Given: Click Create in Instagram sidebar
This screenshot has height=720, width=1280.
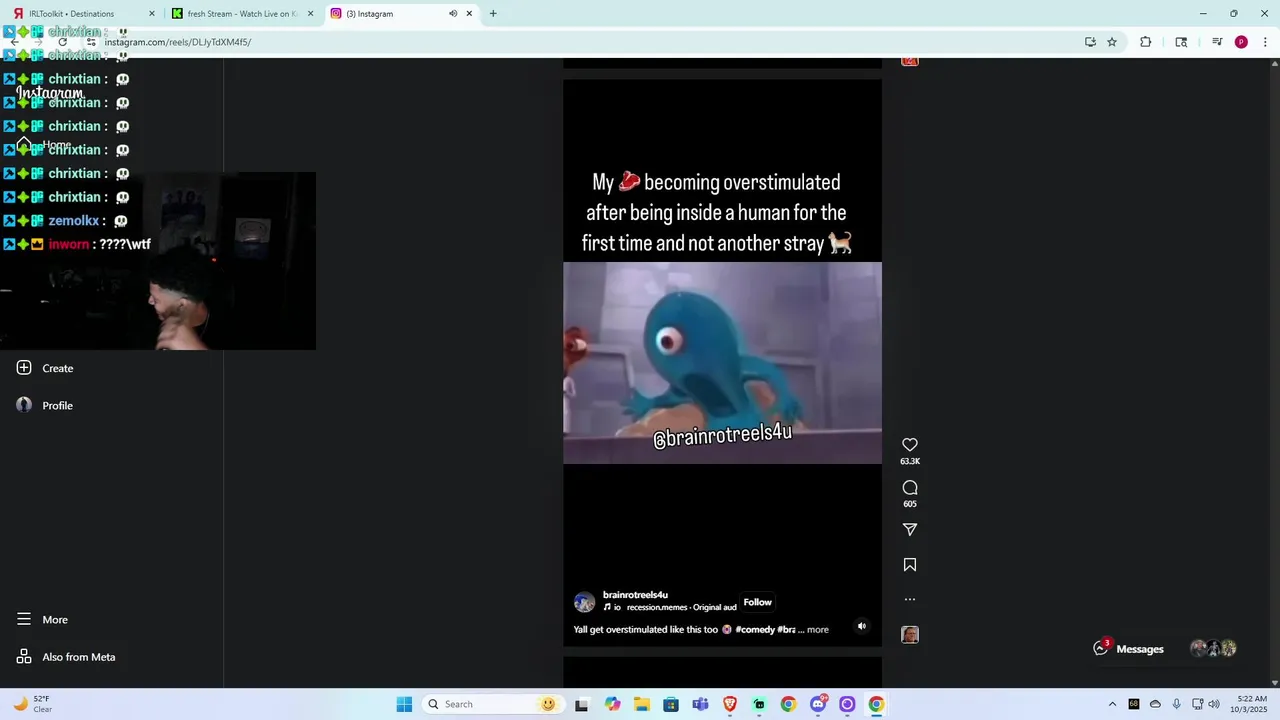Looking at the screenshot, I should click(x=58, y=368).
